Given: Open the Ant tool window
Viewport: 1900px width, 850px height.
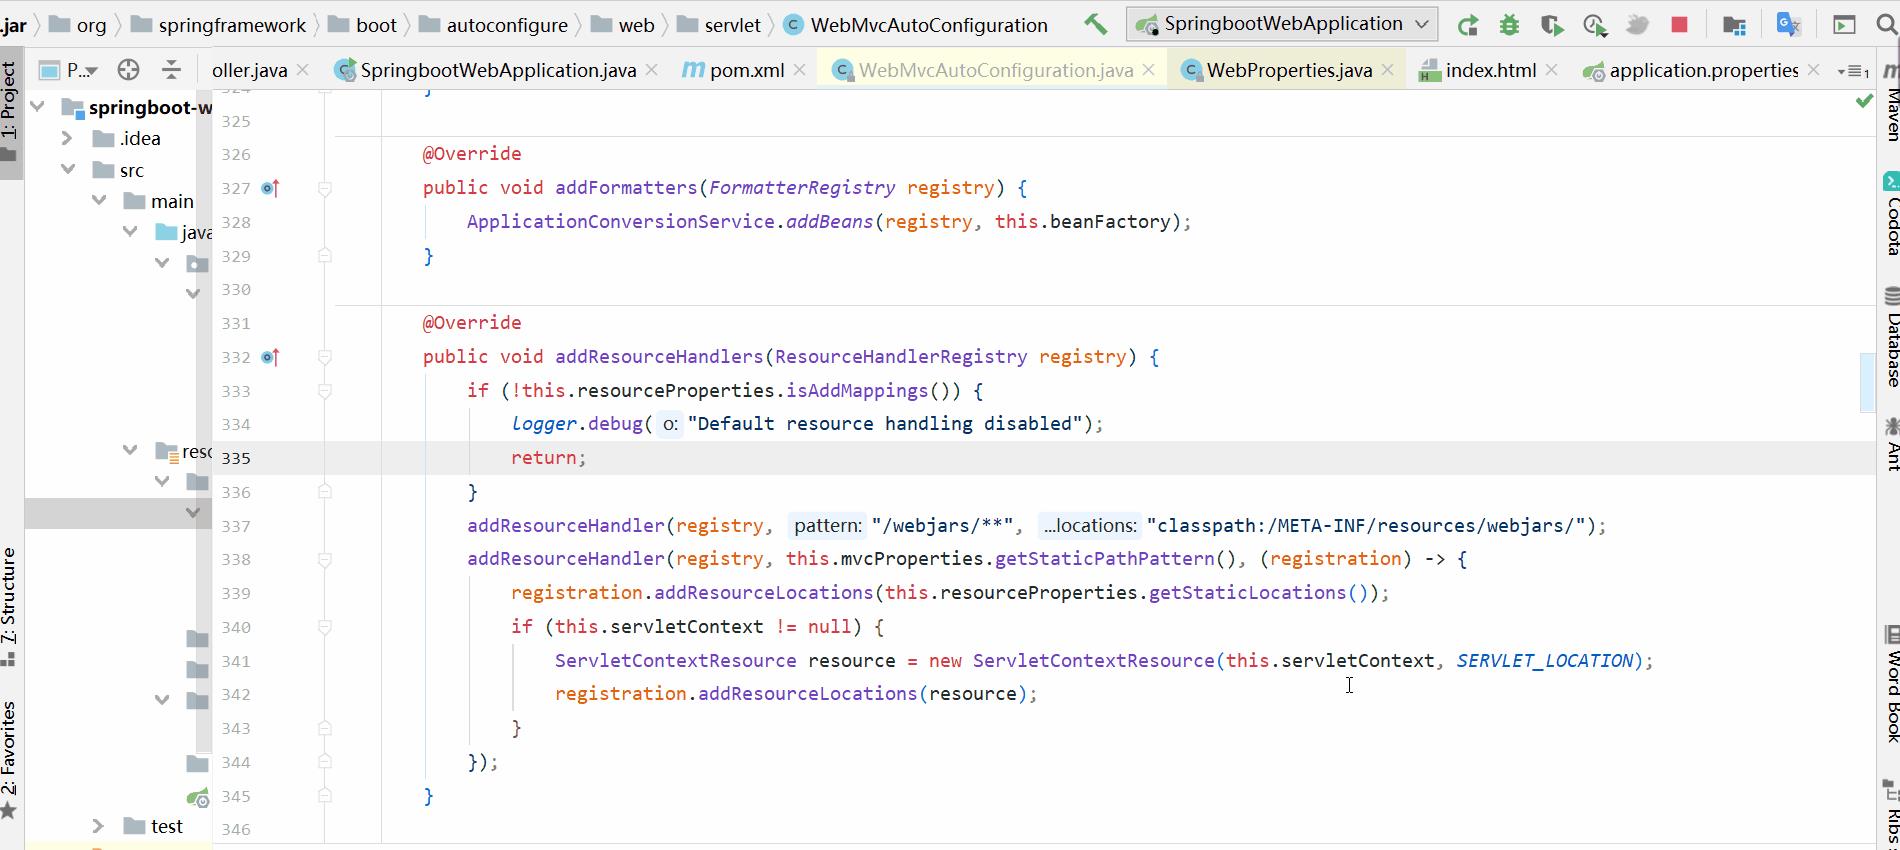Looking at the screenshot, I should coord(1890,444).
